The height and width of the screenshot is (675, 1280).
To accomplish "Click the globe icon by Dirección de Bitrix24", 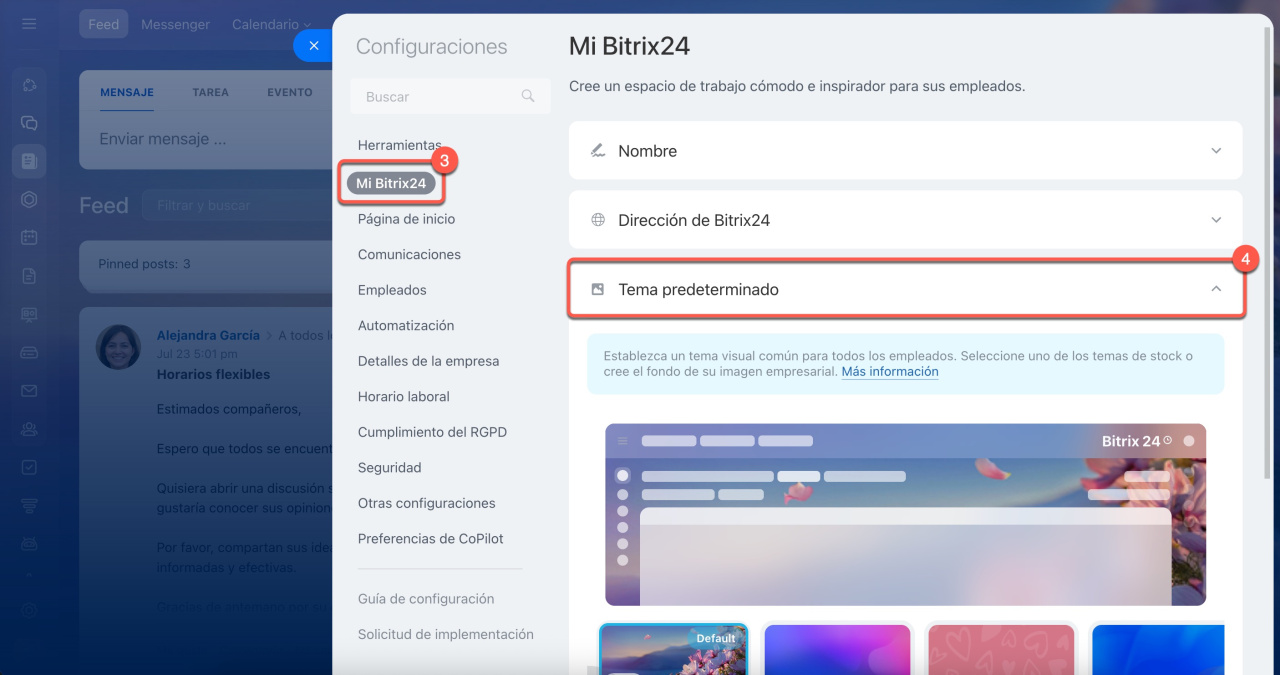I will [x=598, y=220].
